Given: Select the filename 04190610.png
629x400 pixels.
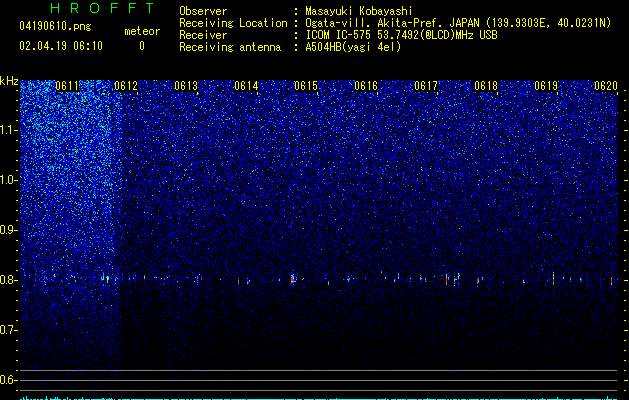Looking at the screenshot, I should 55,27.
